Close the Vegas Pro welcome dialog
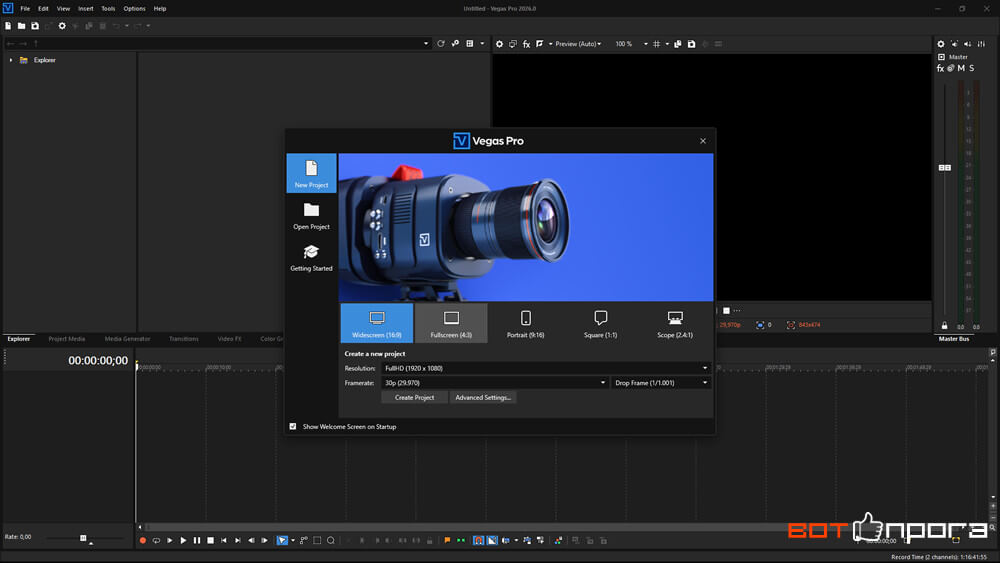1000x563 pixels. click(703, 141)
